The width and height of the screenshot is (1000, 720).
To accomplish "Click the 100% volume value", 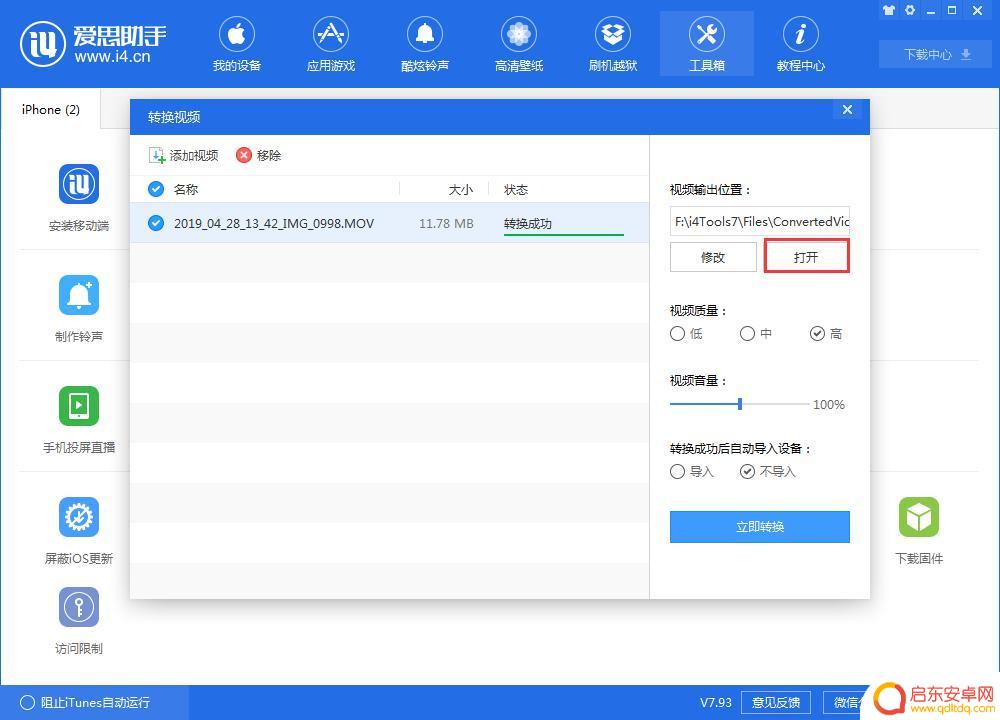I will click(x=828, y=404).
